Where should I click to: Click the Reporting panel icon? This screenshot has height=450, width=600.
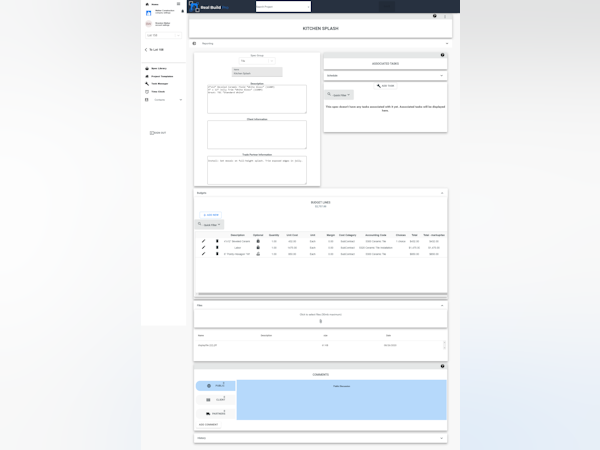click(x=194, y=44)
